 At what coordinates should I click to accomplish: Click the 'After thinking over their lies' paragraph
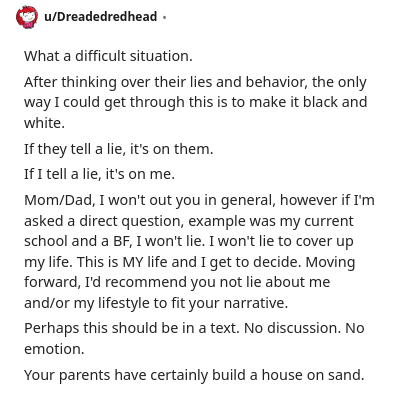pyautogui.click(x=195, y=102)
